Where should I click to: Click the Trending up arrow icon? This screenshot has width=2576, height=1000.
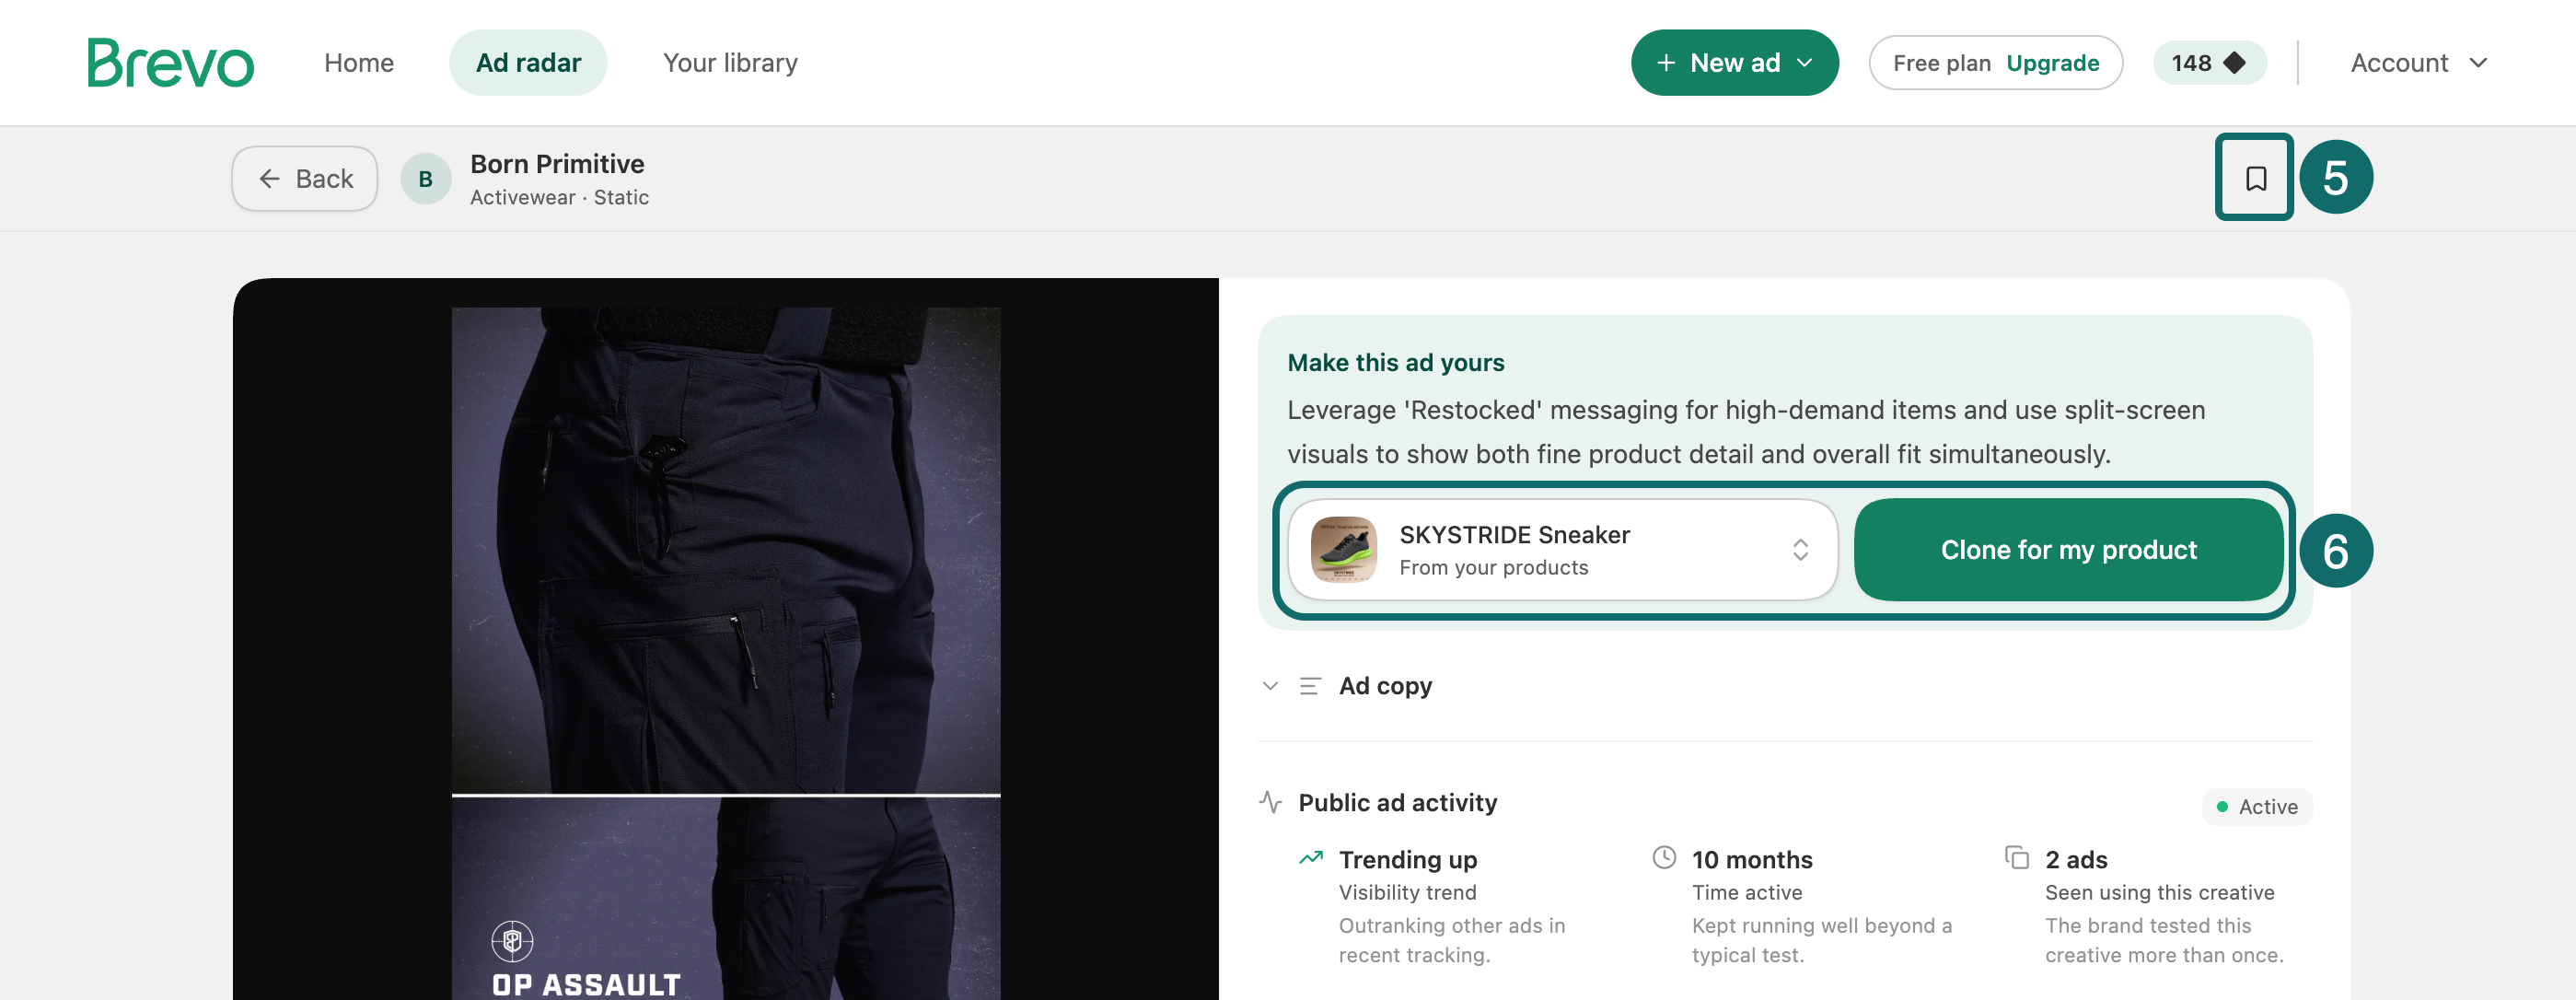[1310, 858]
